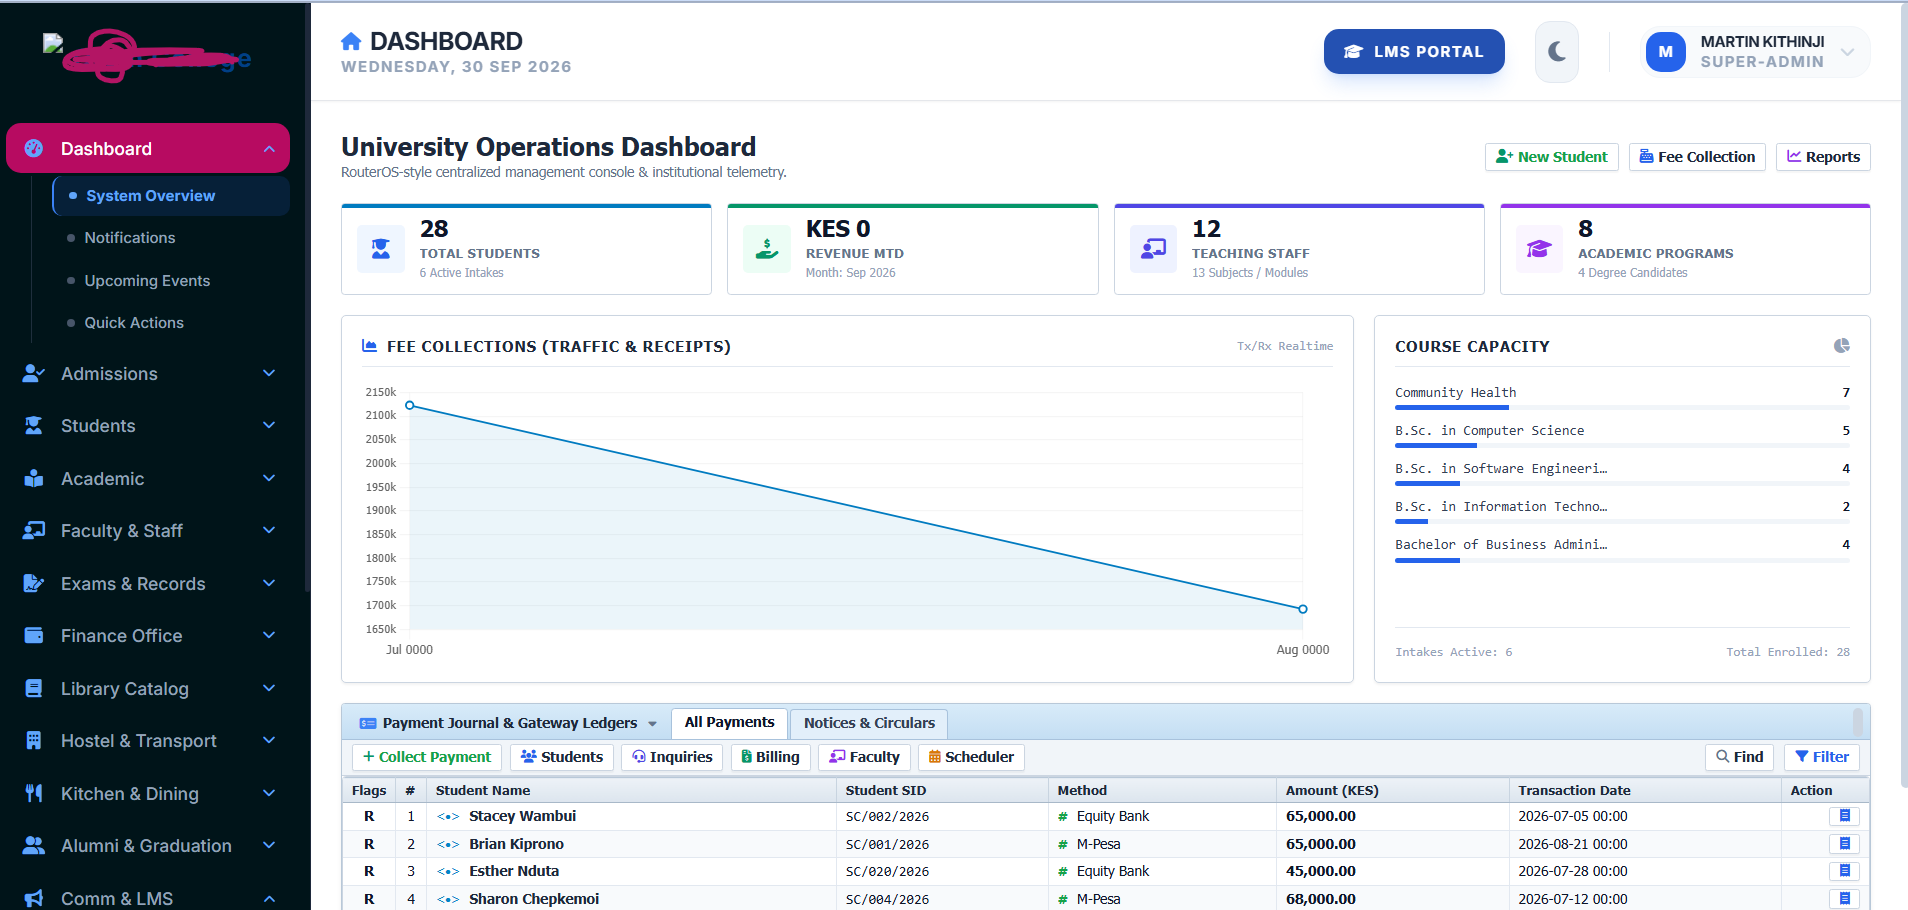The height and width of the screenshot is (910, 1908).
Task: Click the Alumni & Graduation icon
Action: pyautogui.click(x=34, y=845)
